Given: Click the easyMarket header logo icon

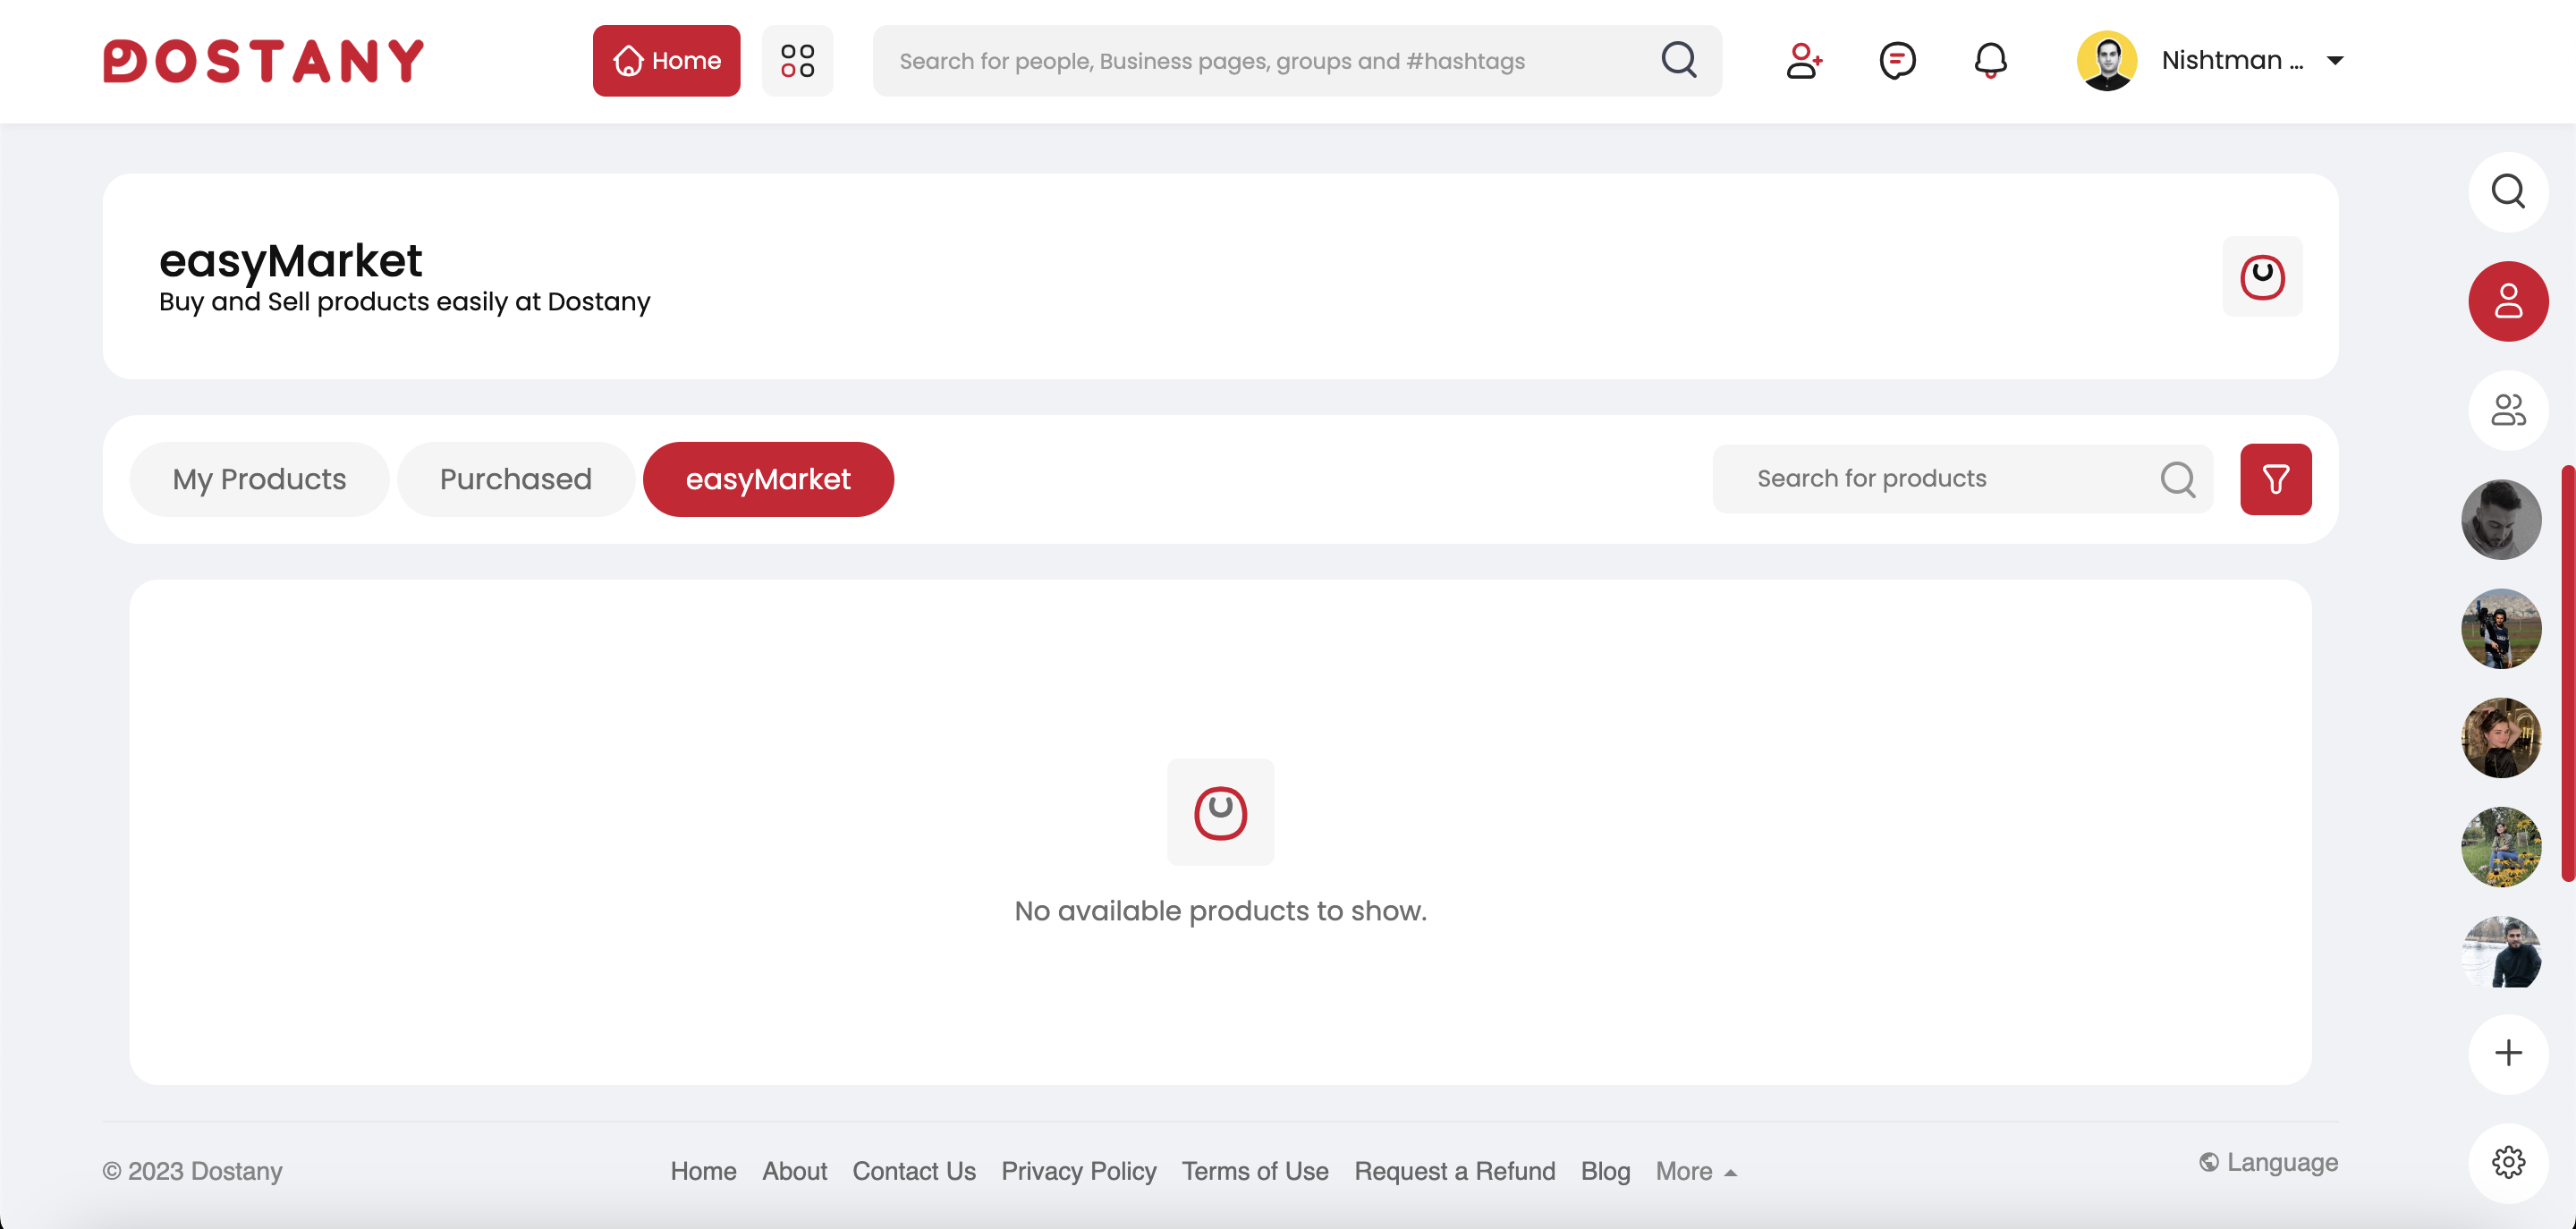Looking at the screenshot, I should [2262, 277].
